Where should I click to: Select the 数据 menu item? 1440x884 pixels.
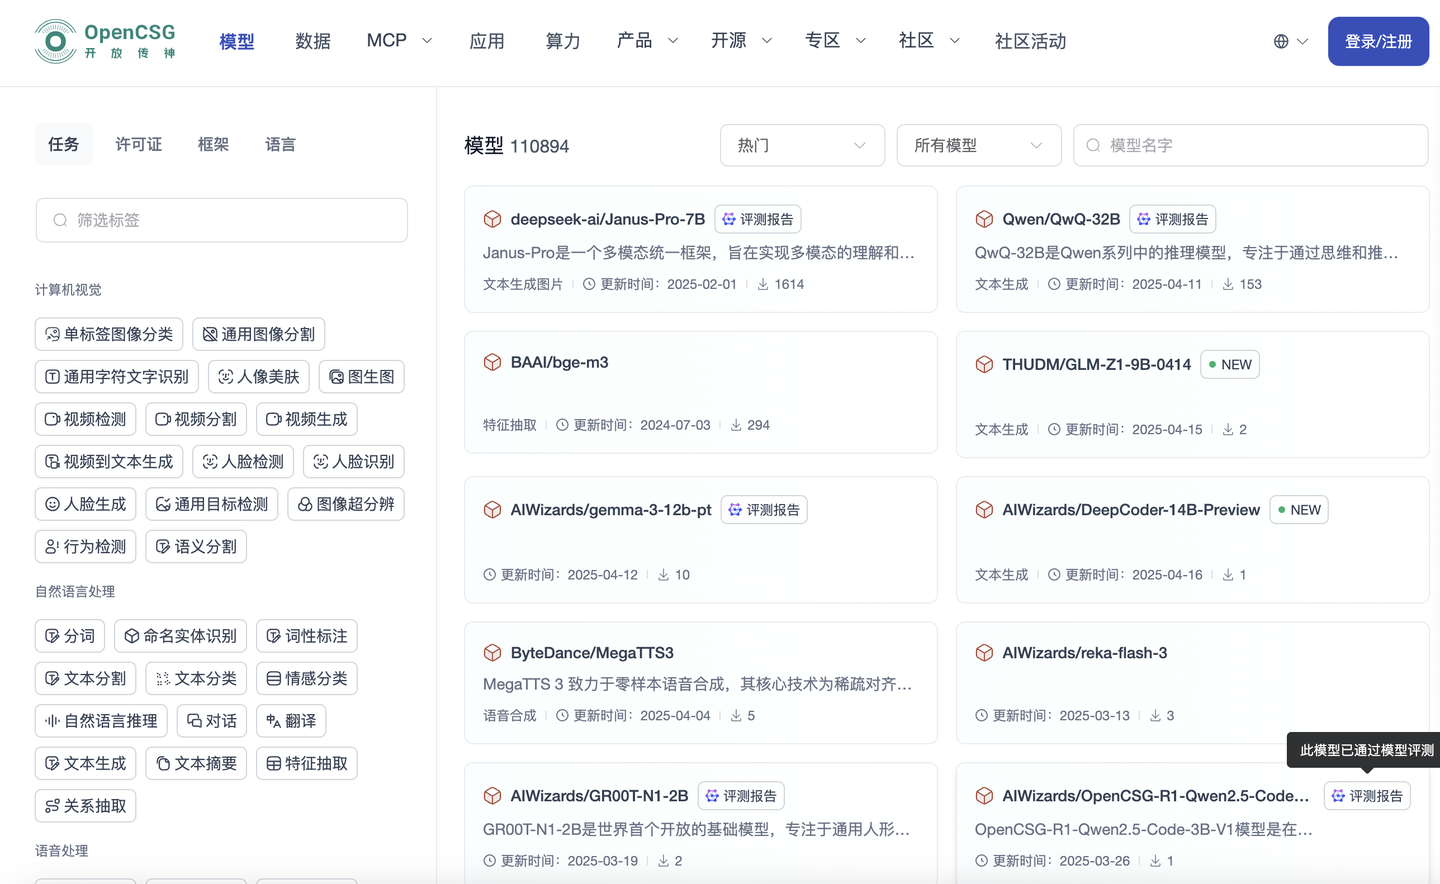click(x=313, y=41)
